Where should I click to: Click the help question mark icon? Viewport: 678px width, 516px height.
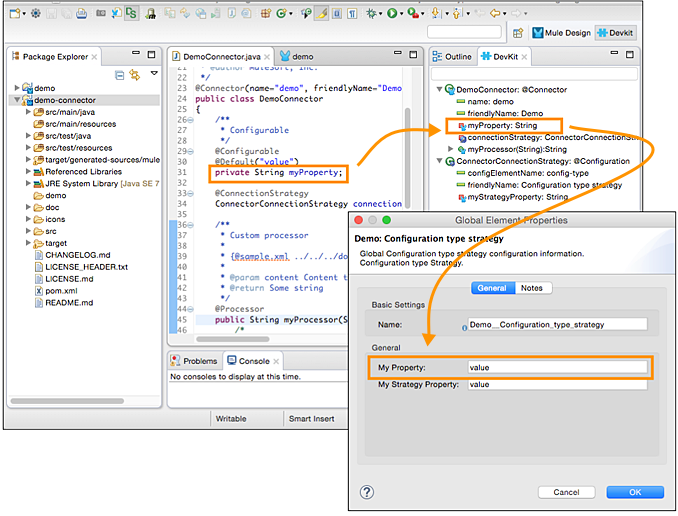(367, 492)
